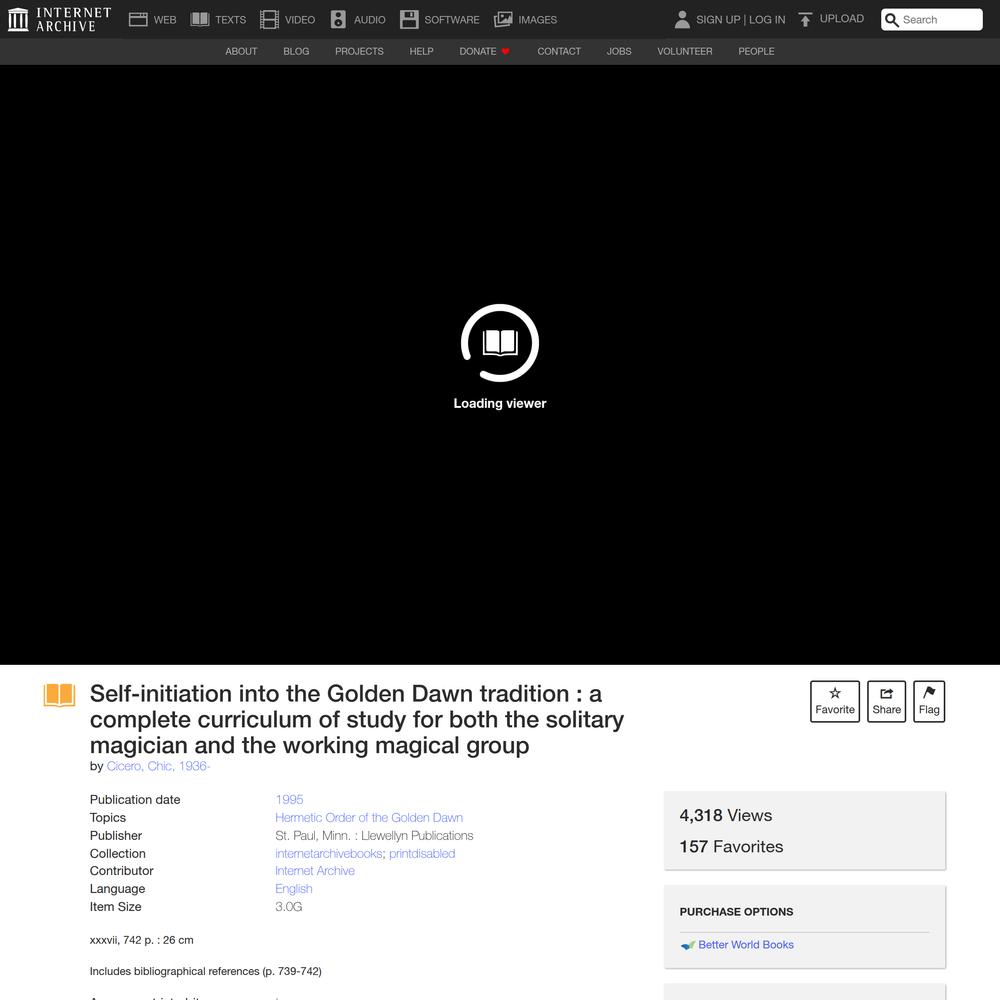The image size is (1000, 1000).
Task: Click the user avatar icon
Action: (x=682, y=19)
